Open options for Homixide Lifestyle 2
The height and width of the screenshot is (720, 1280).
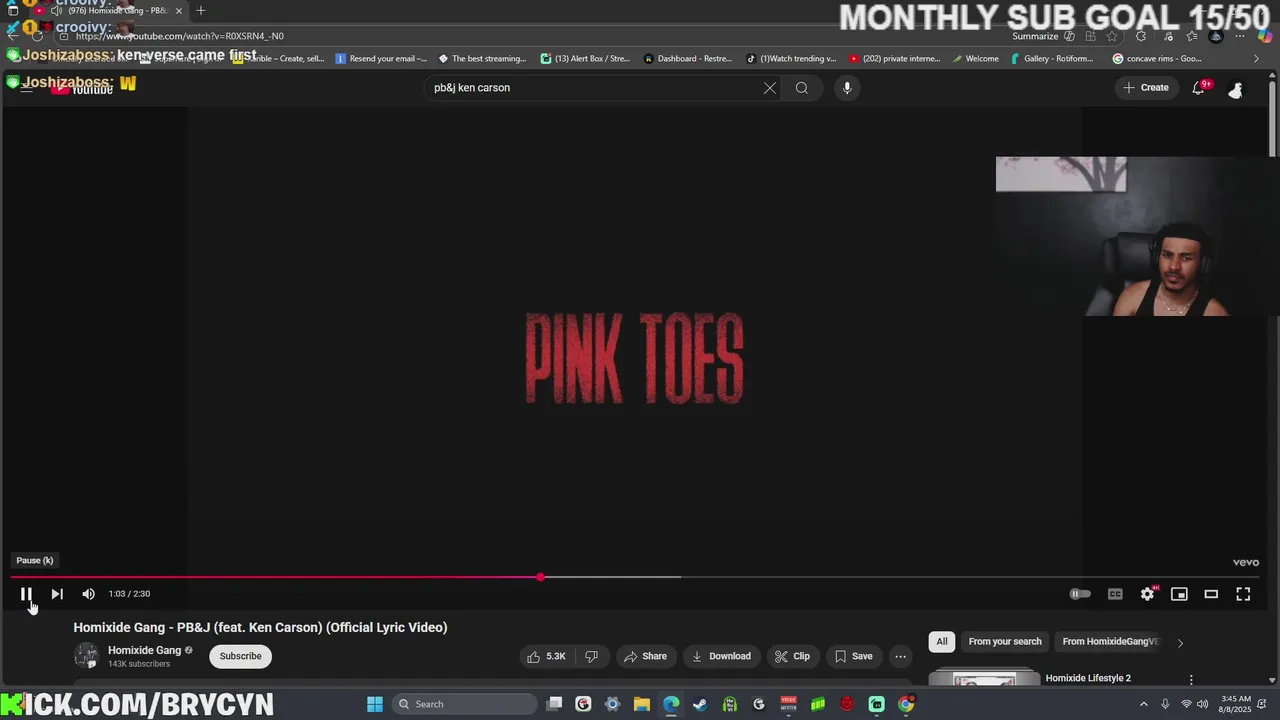(1190, 679)
